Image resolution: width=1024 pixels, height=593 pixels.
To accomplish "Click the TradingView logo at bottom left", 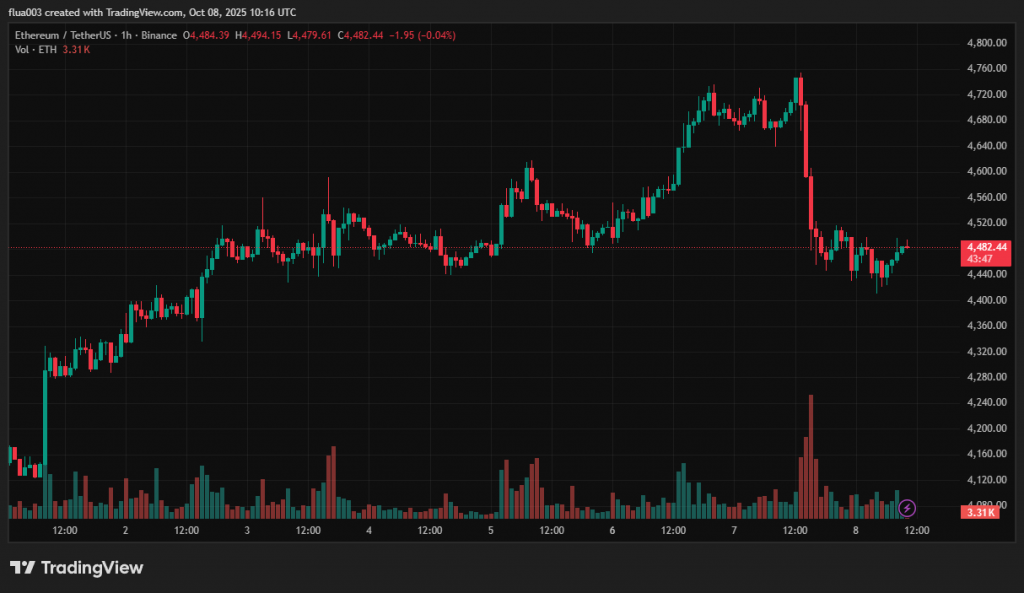I will 77,568.
